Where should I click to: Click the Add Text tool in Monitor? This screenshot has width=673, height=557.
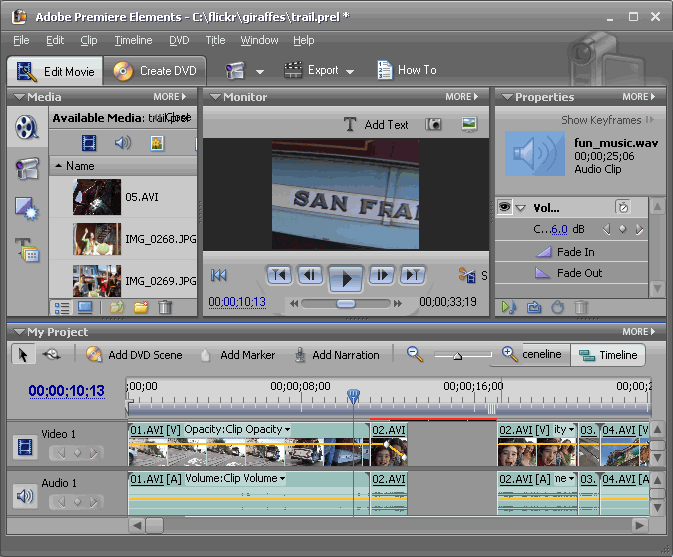coord(376,125)
